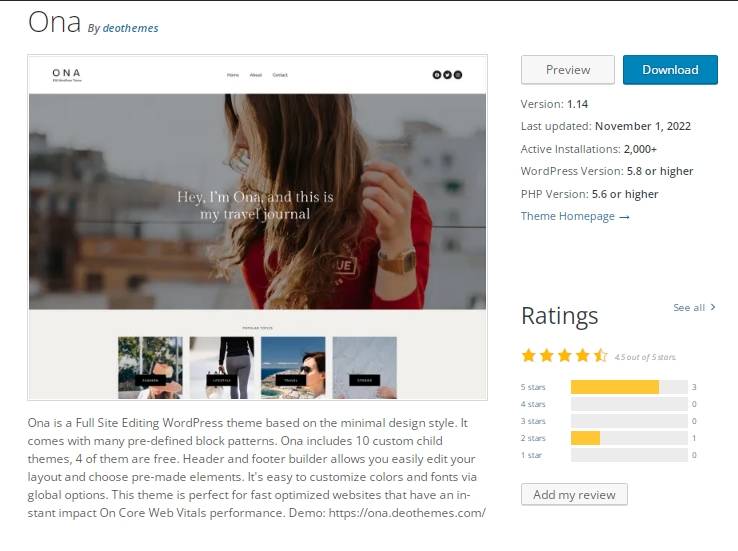
Task: Click first social icon in theme screenshot
Action: click(437, 74)
